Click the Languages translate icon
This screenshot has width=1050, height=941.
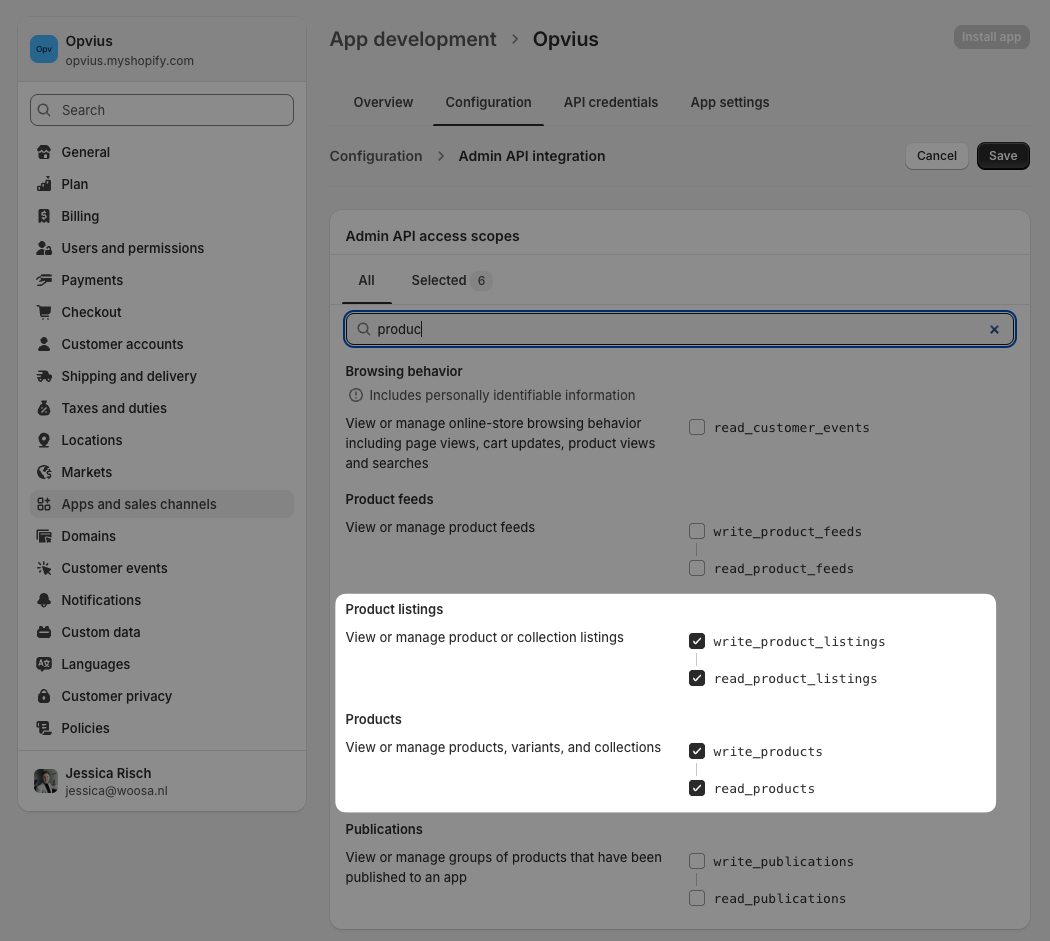point(44,664)
